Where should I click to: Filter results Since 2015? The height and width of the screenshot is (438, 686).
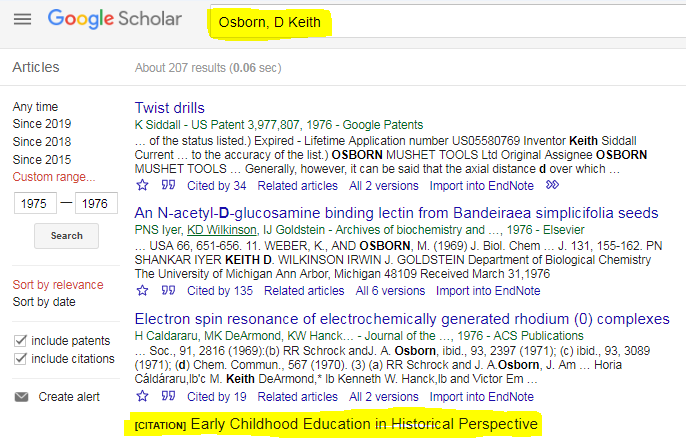coord(42,160)
